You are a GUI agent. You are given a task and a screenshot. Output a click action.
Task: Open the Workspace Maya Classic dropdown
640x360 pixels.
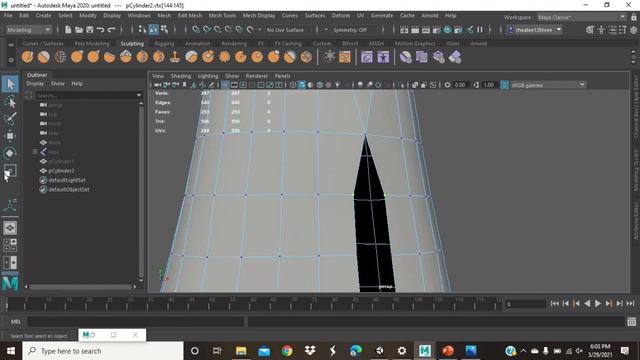581,17
